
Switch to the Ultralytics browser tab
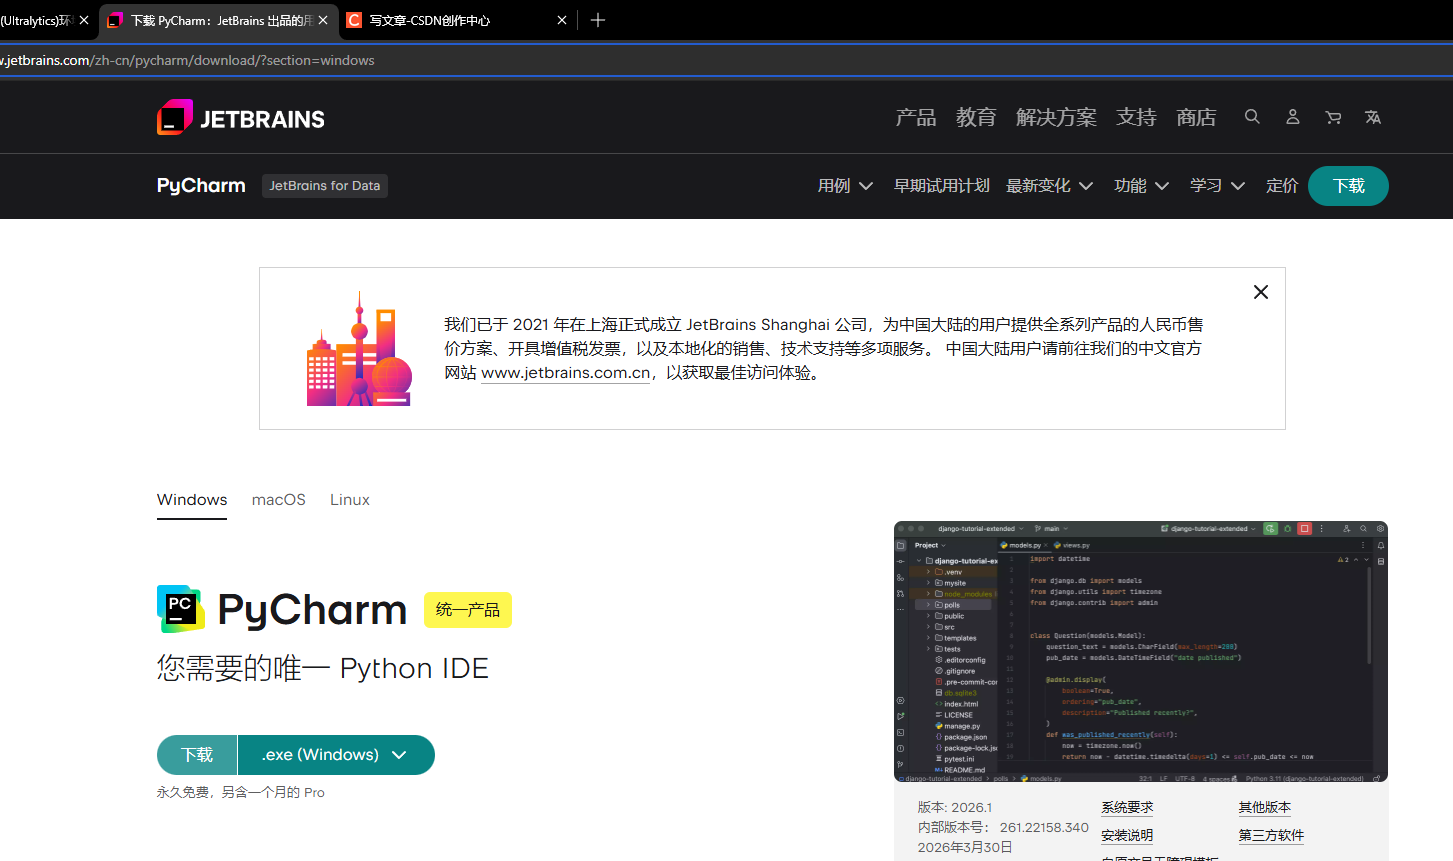[46, 20]
